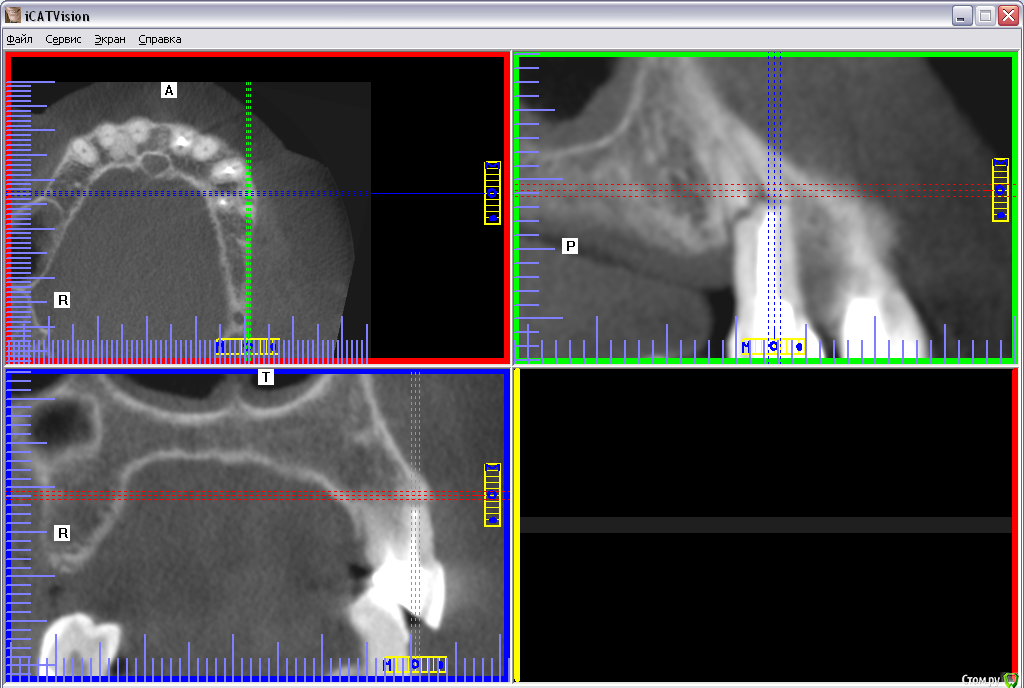Click the T orientation marker in coronal view
Viewport: 1024px width, 688px height.
(266, 377)
